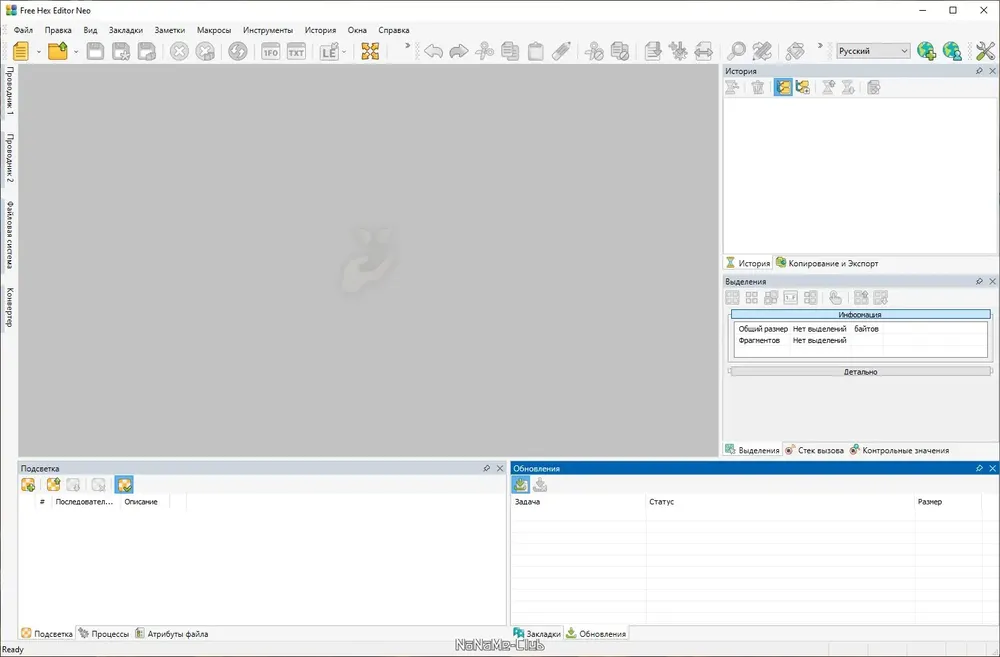Open the Справка menu

[x=393, y=30]
